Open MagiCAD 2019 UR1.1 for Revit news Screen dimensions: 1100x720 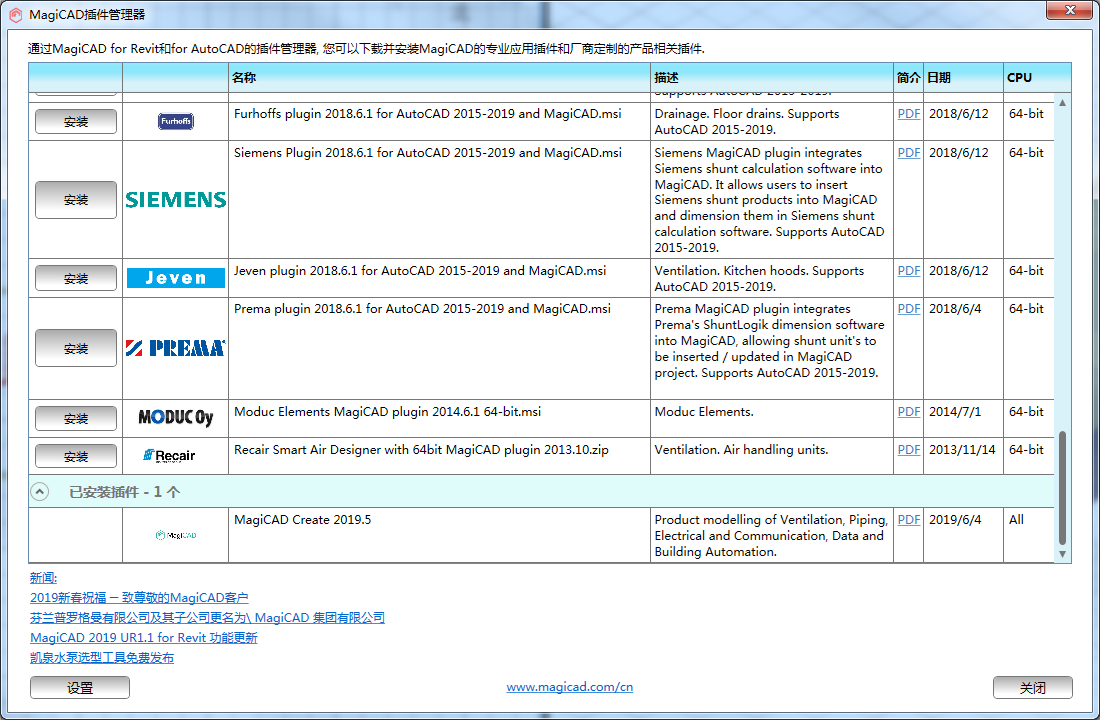click(144, 637)
